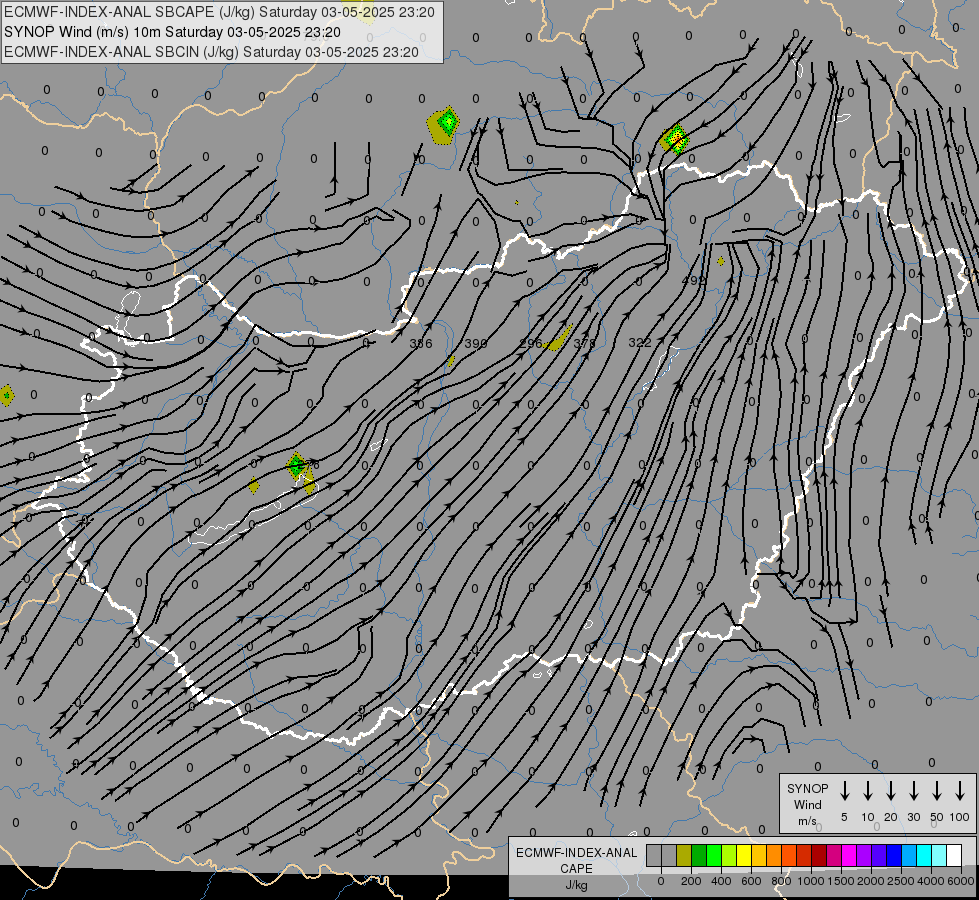Click the '400' tick label of the CAPE colorbar
The image size is (979, 900).
tap(721, 881)
